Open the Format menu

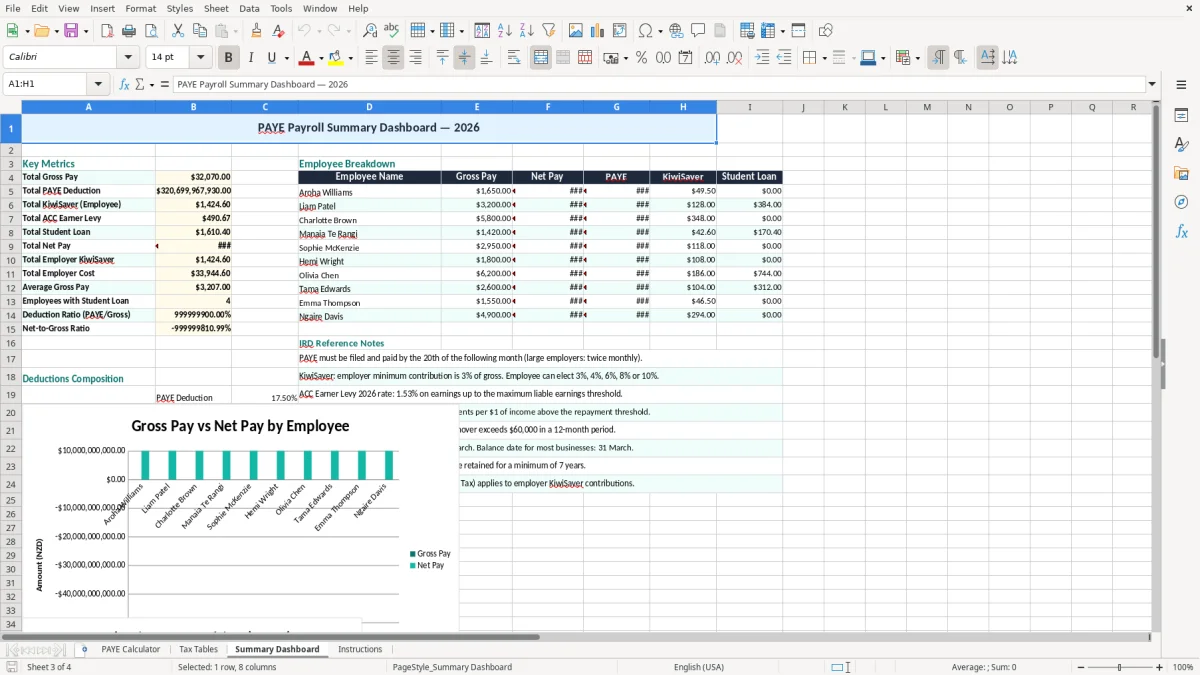click(x=140, y=8)
